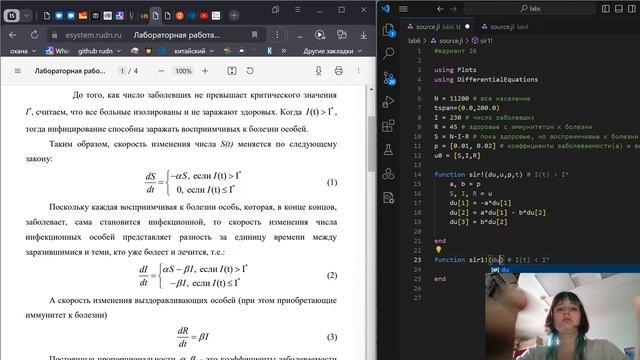Open a new browser tab with plus button
Viewport: 640px width, 360px height.
coord(234,16)
